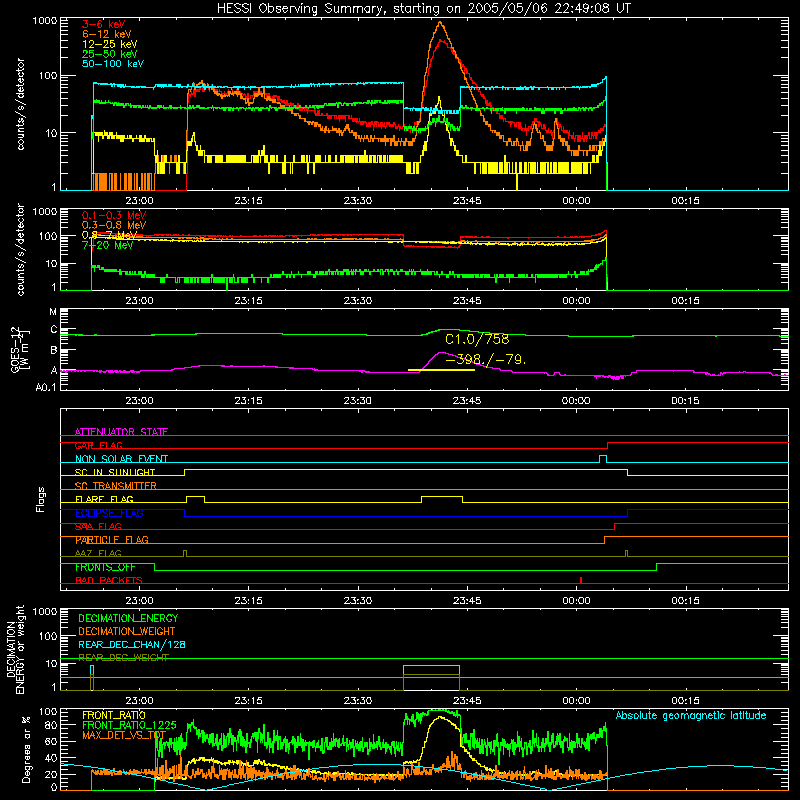
Task: Click 00:00 tick label under the decimation panel
Action: (576, 701)
